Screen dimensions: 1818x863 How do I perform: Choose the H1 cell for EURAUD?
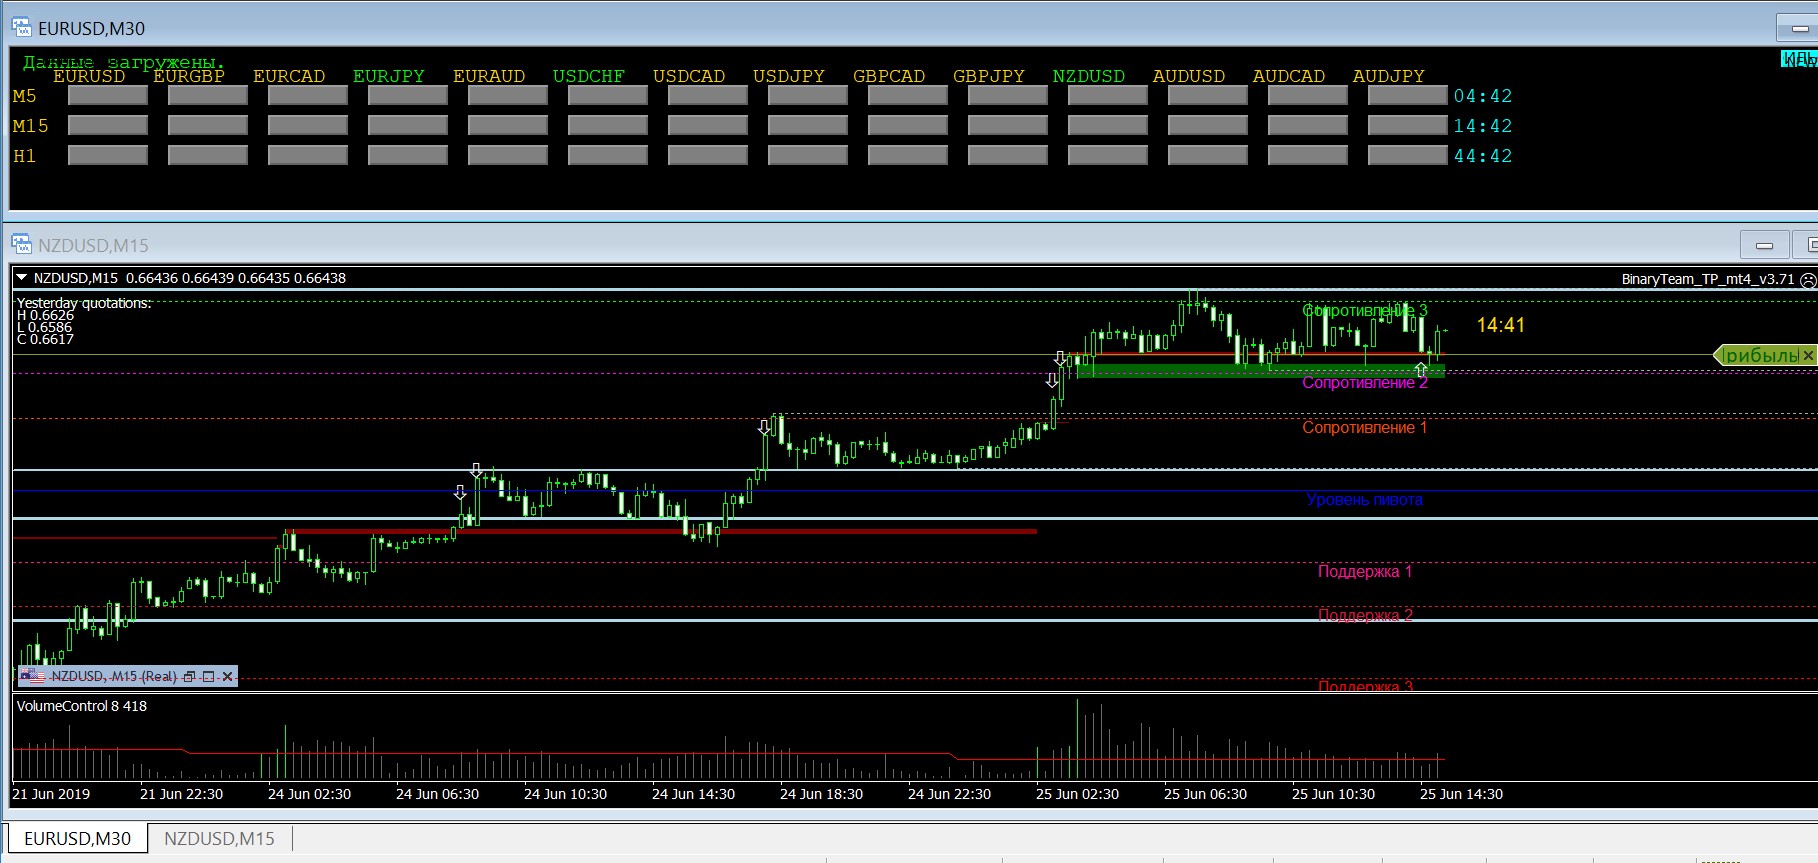(x=508, y=156)
